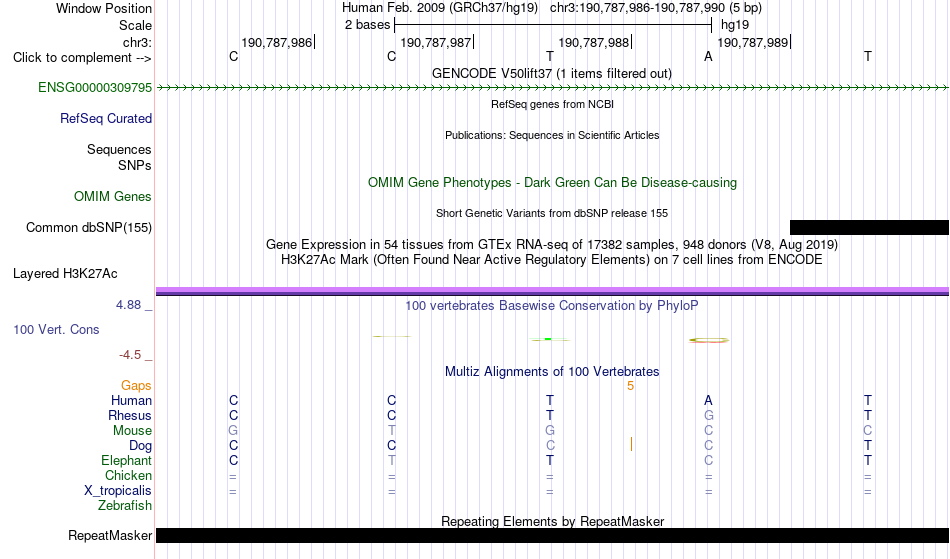Click the Rhesus species label
Image resolution: width=950 pixels, height=559 pixels.
[x=130, y=416]
